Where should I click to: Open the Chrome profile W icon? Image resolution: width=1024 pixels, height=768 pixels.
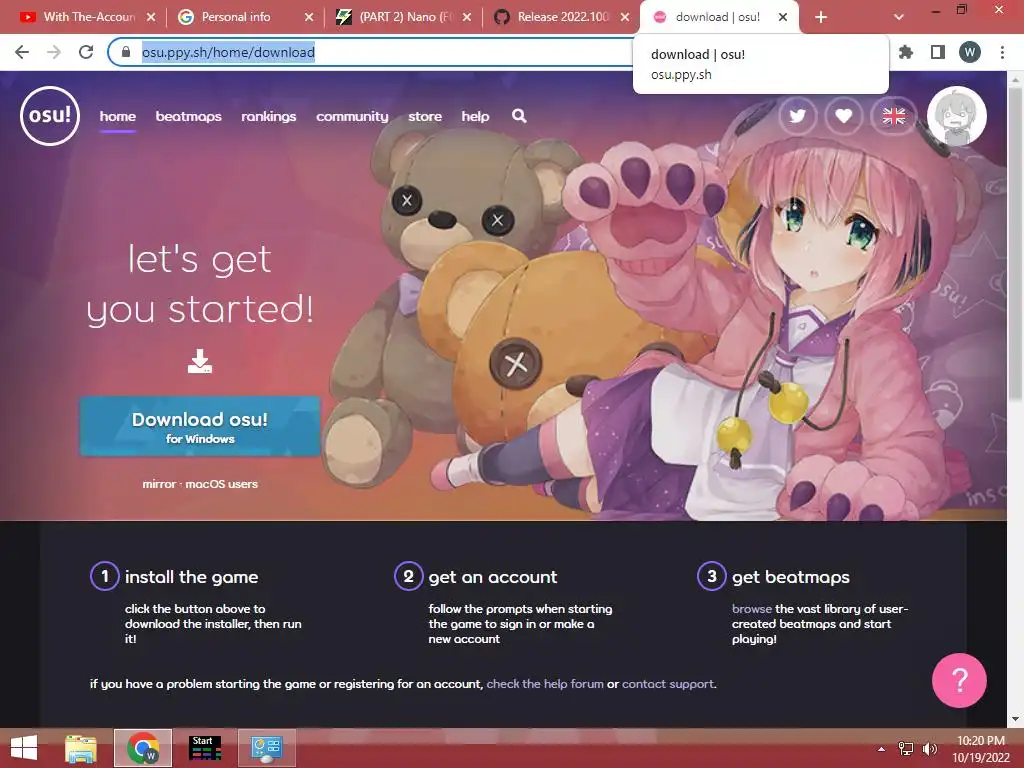click(970, 52)
